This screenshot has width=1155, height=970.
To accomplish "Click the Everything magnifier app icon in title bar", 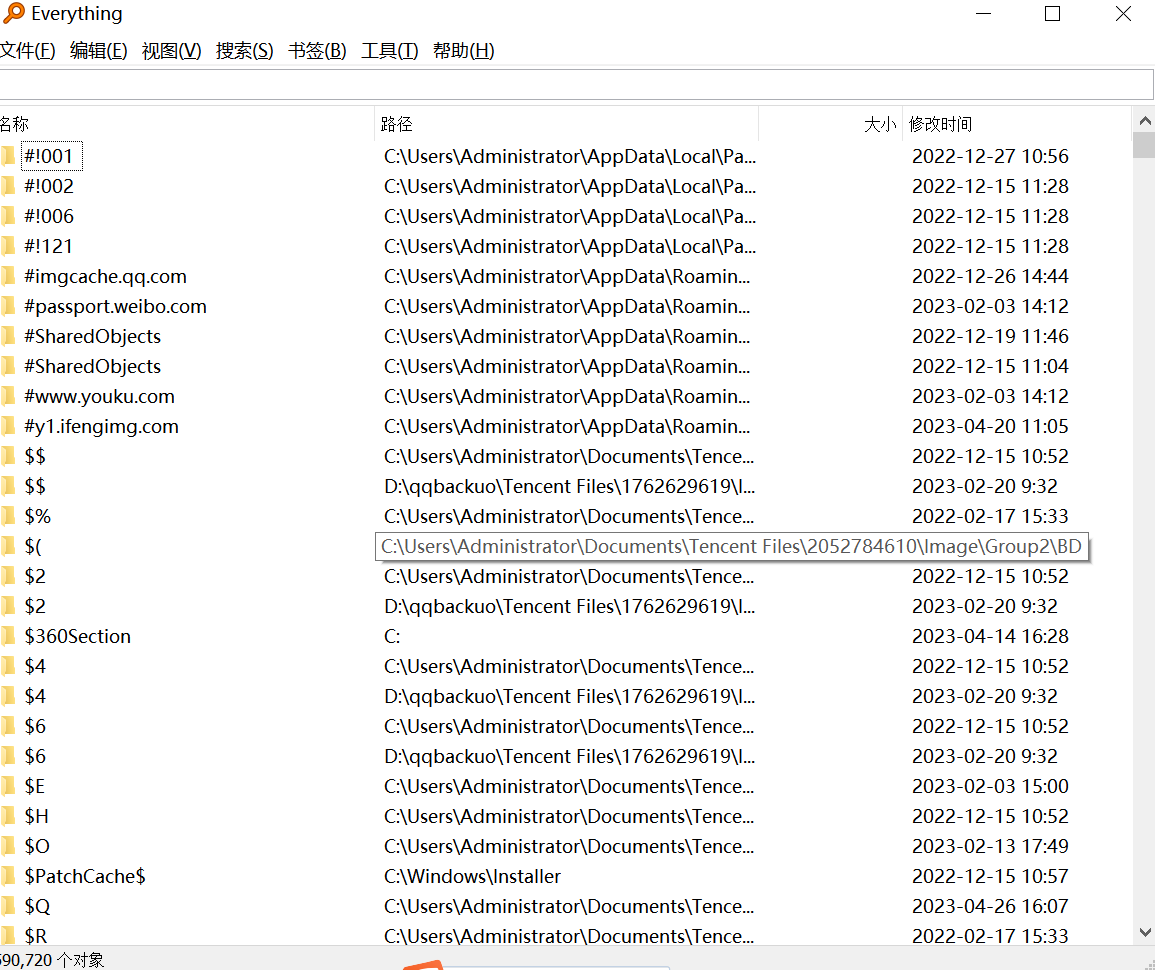I will (12, 14).
